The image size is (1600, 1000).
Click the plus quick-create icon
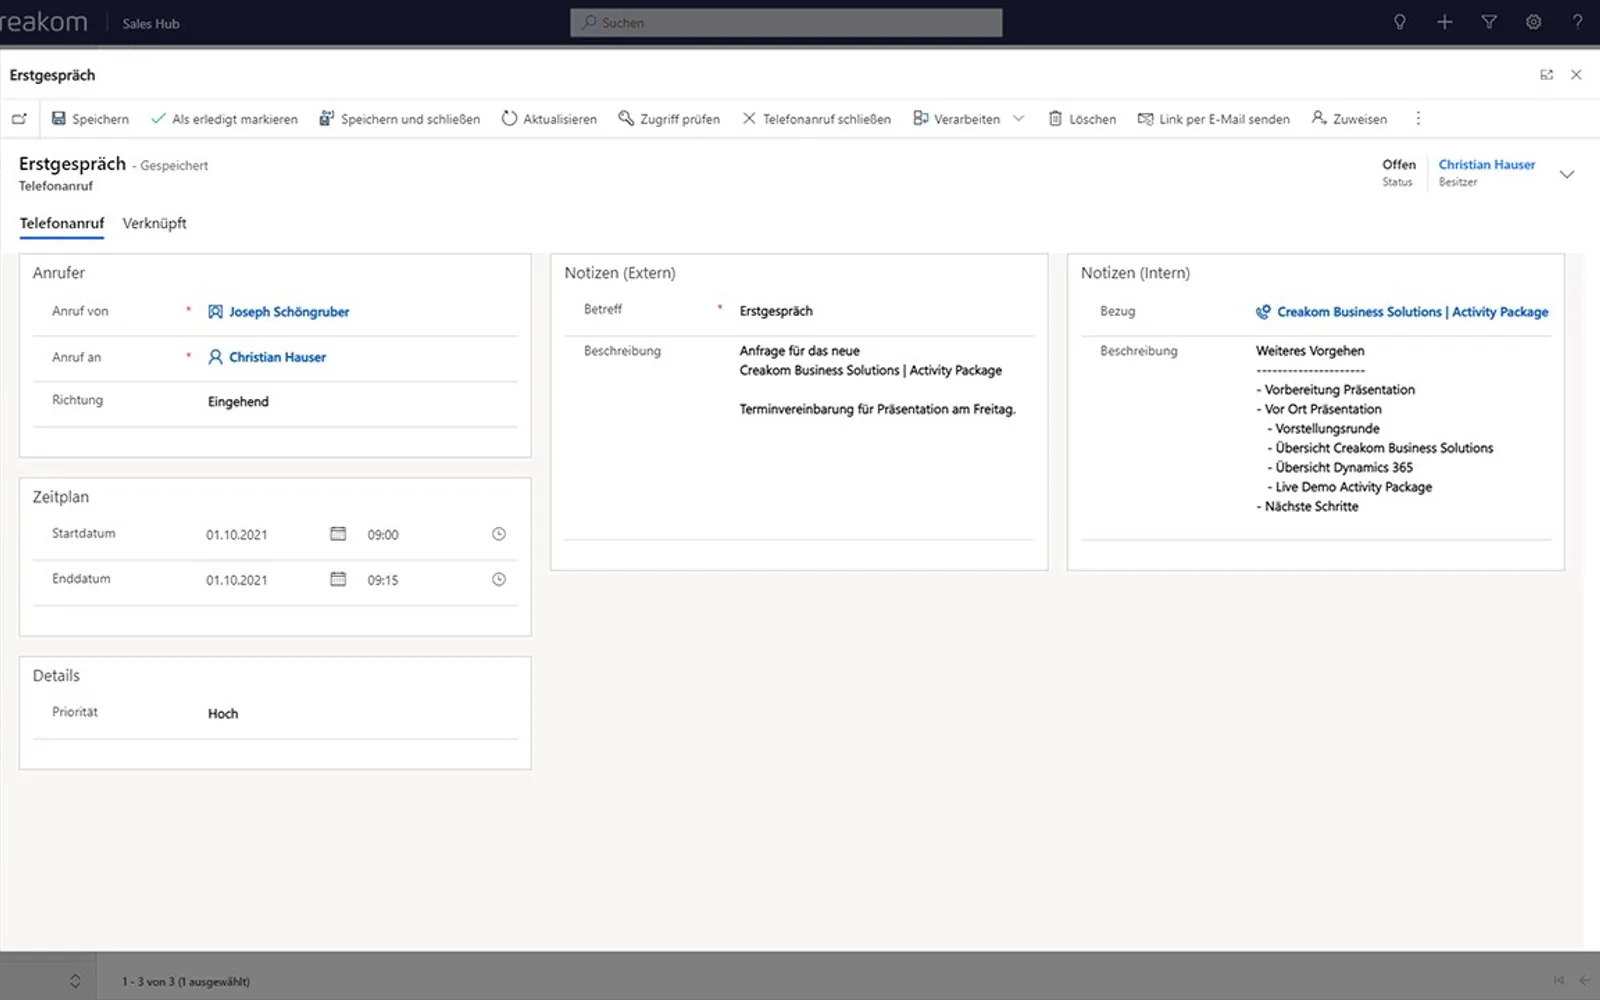(1444, 22)
